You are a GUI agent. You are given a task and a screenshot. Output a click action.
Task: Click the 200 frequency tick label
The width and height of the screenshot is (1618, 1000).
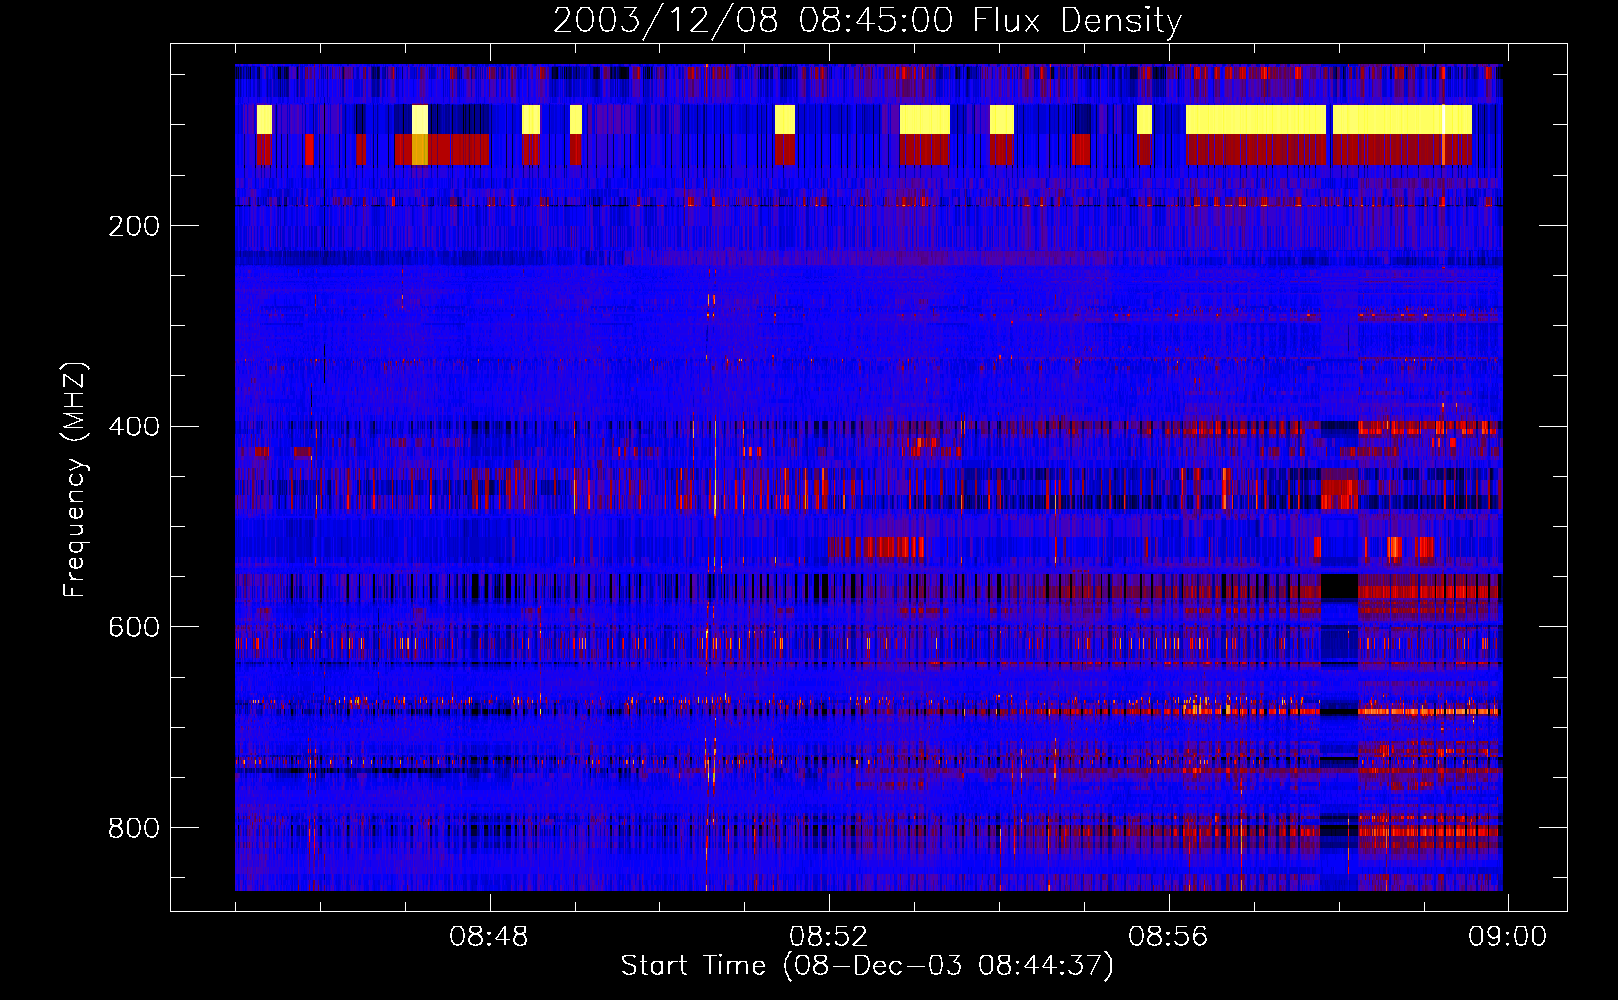tap(134, 226)
